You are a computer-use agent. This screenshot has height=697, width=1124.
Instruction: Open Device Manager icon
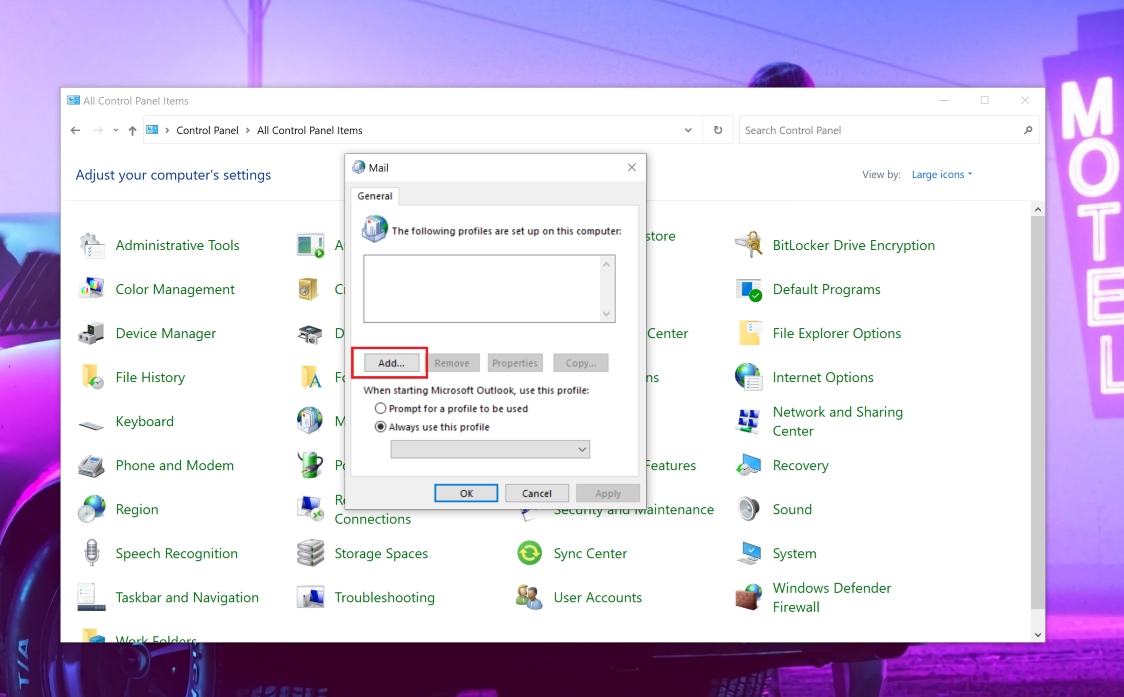(92, 333)
